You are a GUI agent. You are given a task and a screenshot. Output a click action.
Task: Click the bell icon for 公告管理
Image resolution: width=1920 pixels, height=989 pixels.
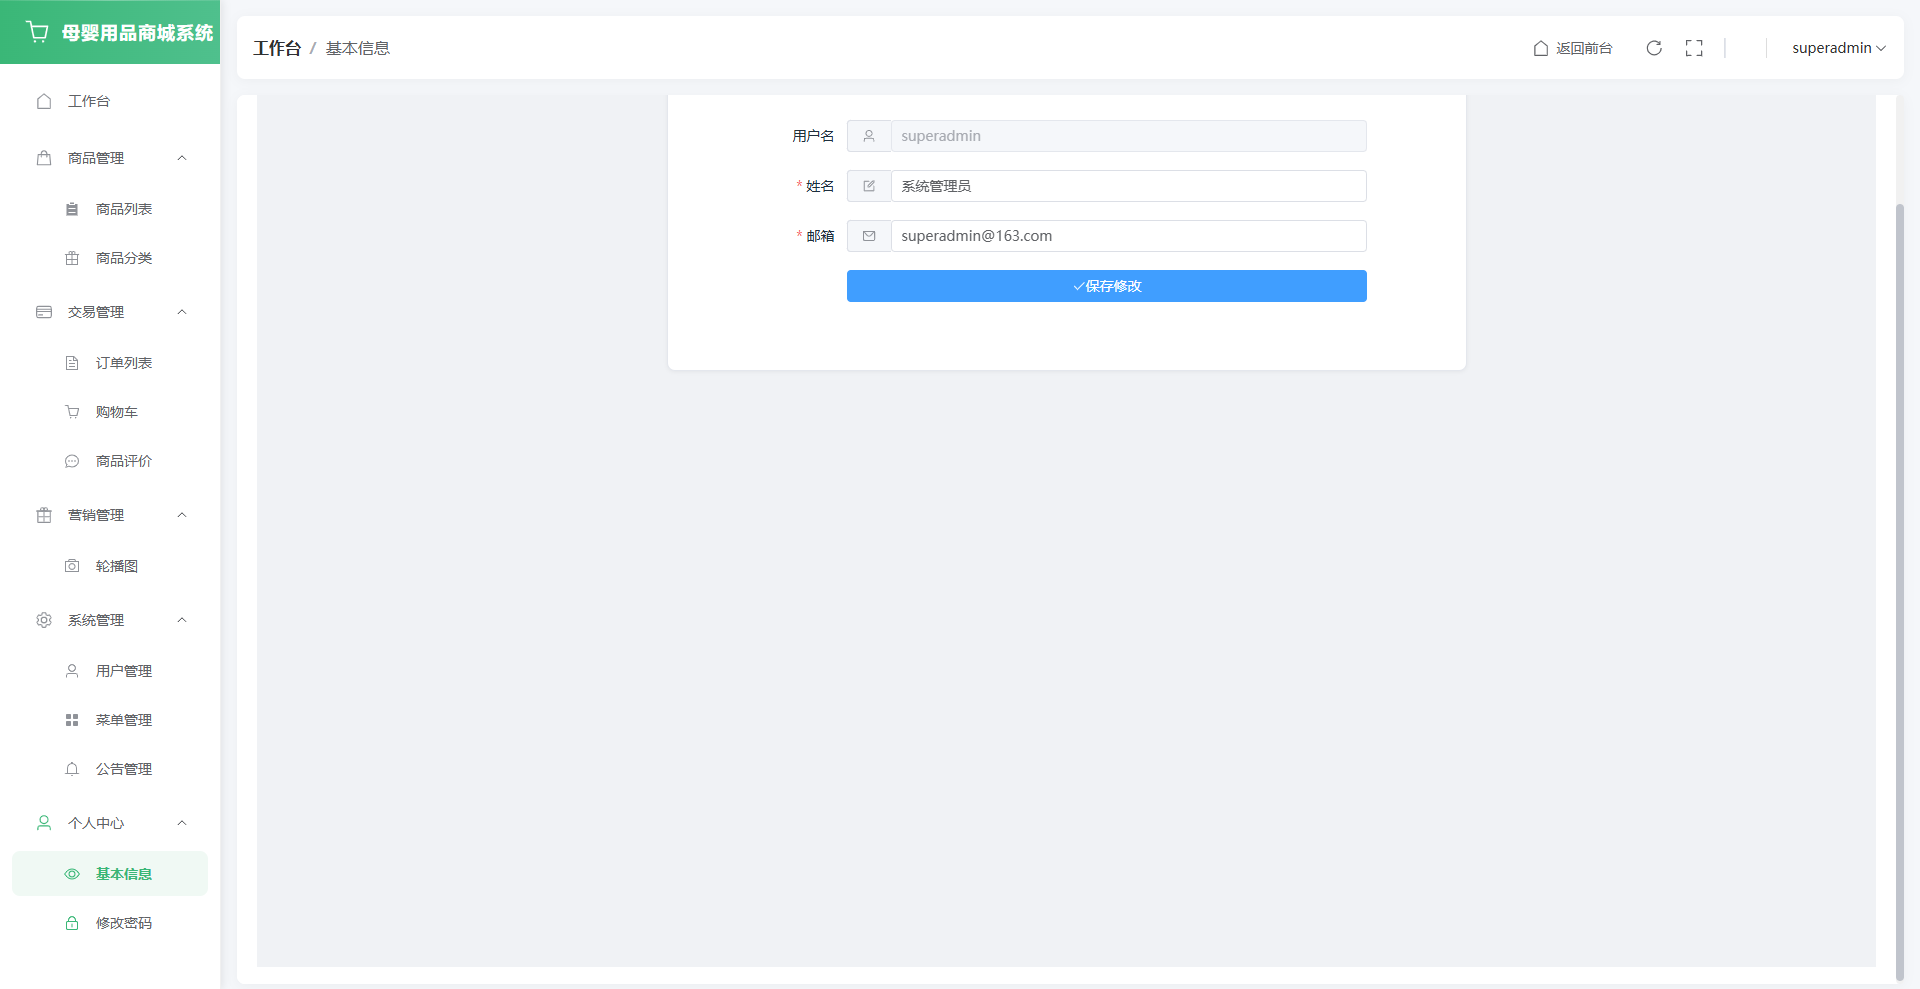(x=72, y=769)
